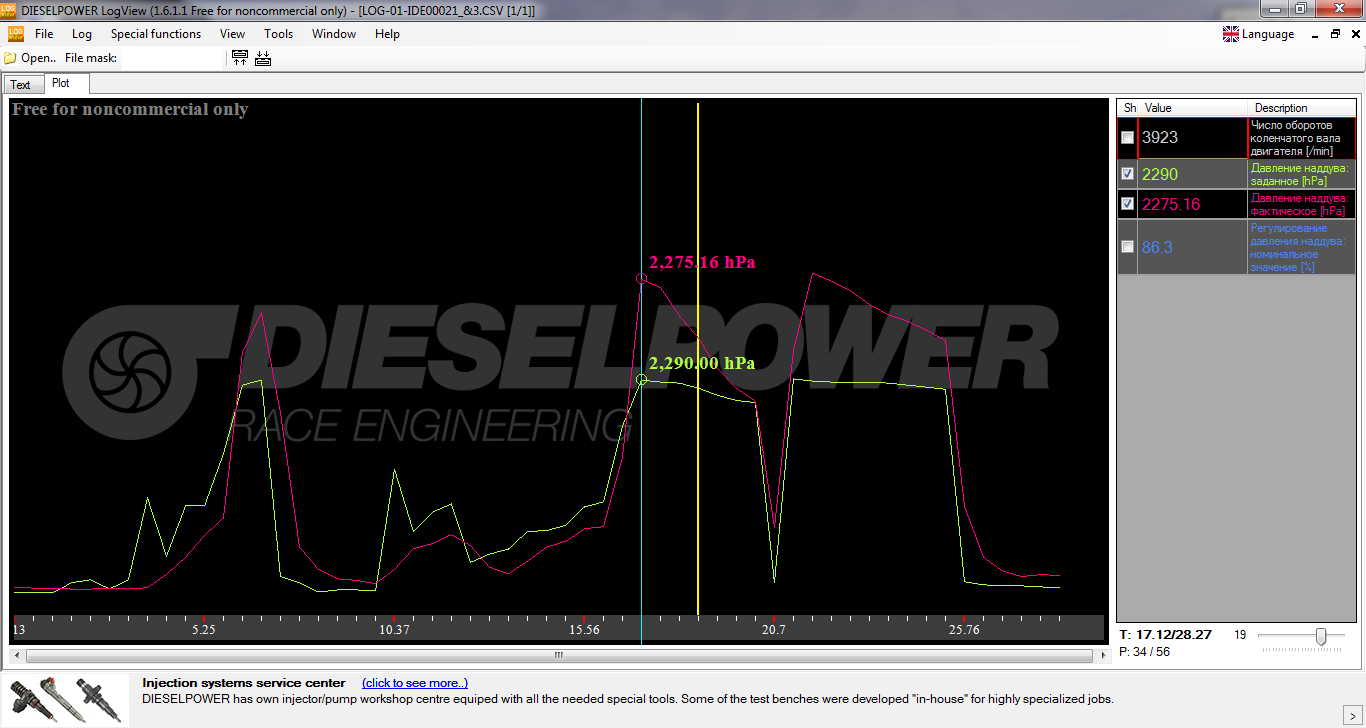Click the scrollbar left arrow under the plot

click(x=17, y=656)
